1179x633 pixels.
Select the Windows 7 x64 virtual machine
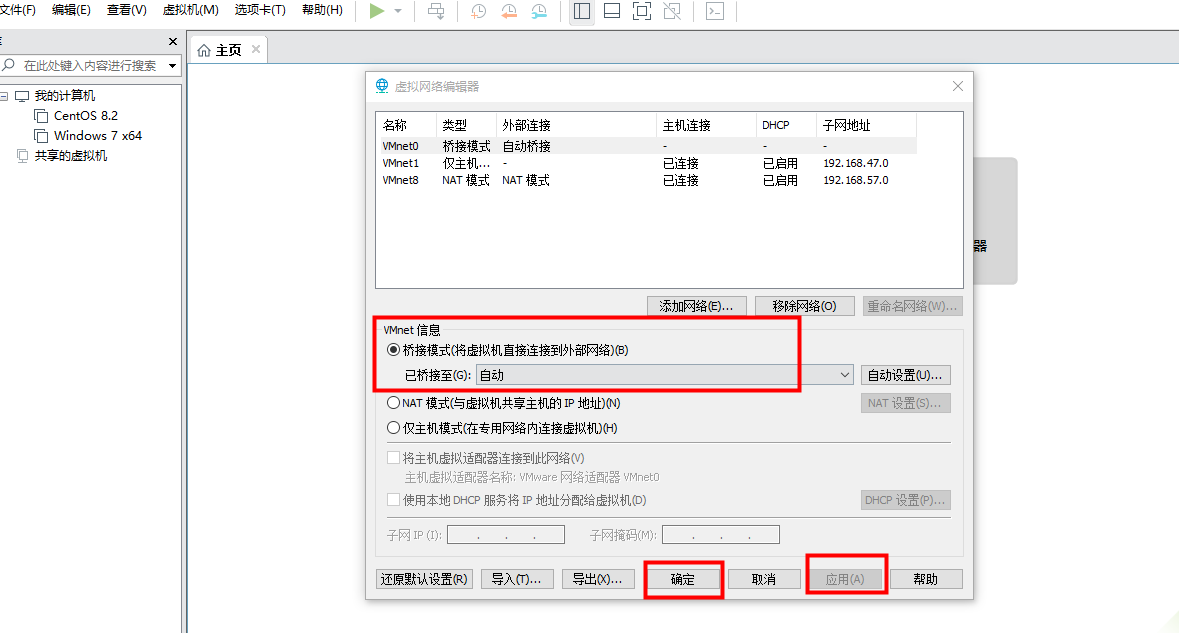(x=98, y=136)
